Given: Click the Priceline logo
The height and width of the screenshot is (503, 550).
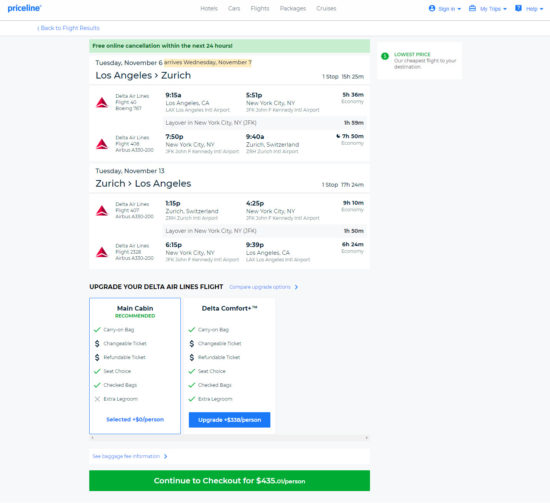Looking at the screenshot, I should click(x=24, y=8).
